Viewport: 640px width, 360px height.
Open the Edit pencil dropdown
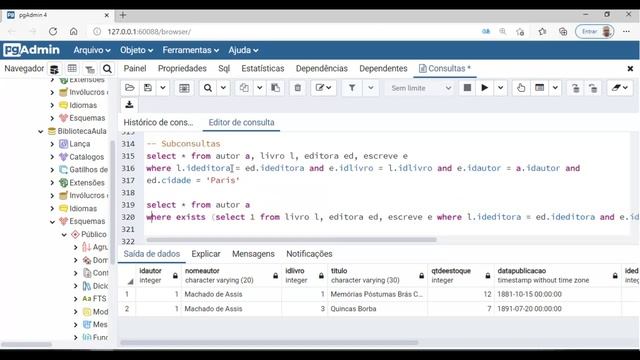pyautogui.click(x=323, y=88)
